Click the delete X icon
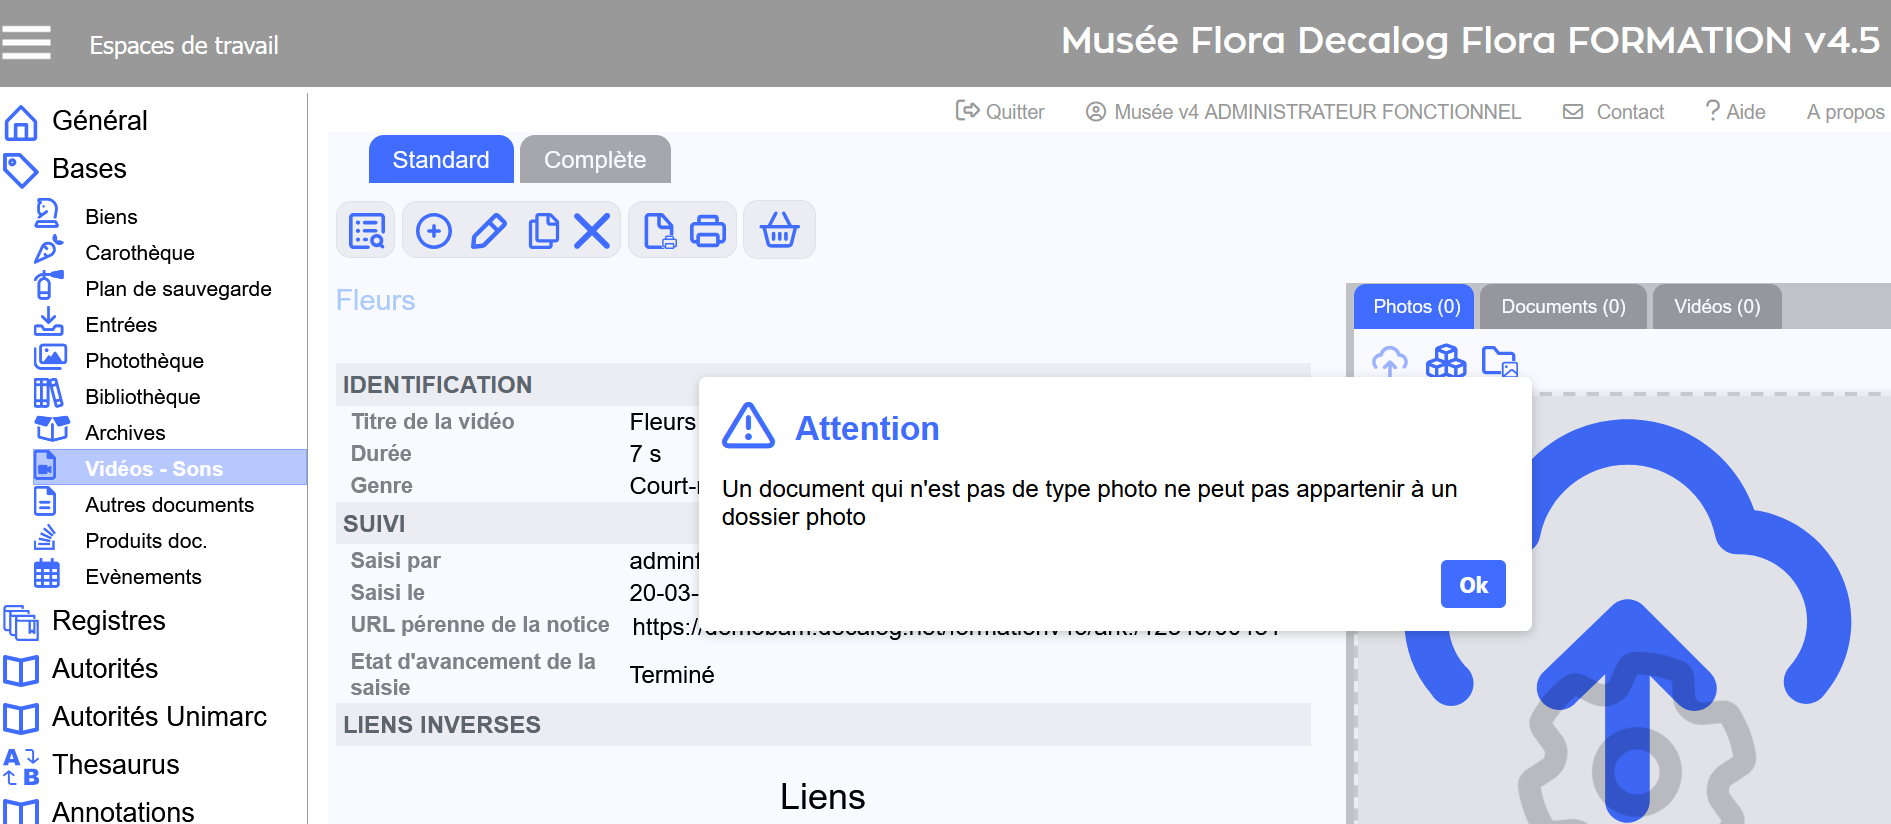Image resolution: width=1891 pixels, height=824 pixels. click(592, 231)
